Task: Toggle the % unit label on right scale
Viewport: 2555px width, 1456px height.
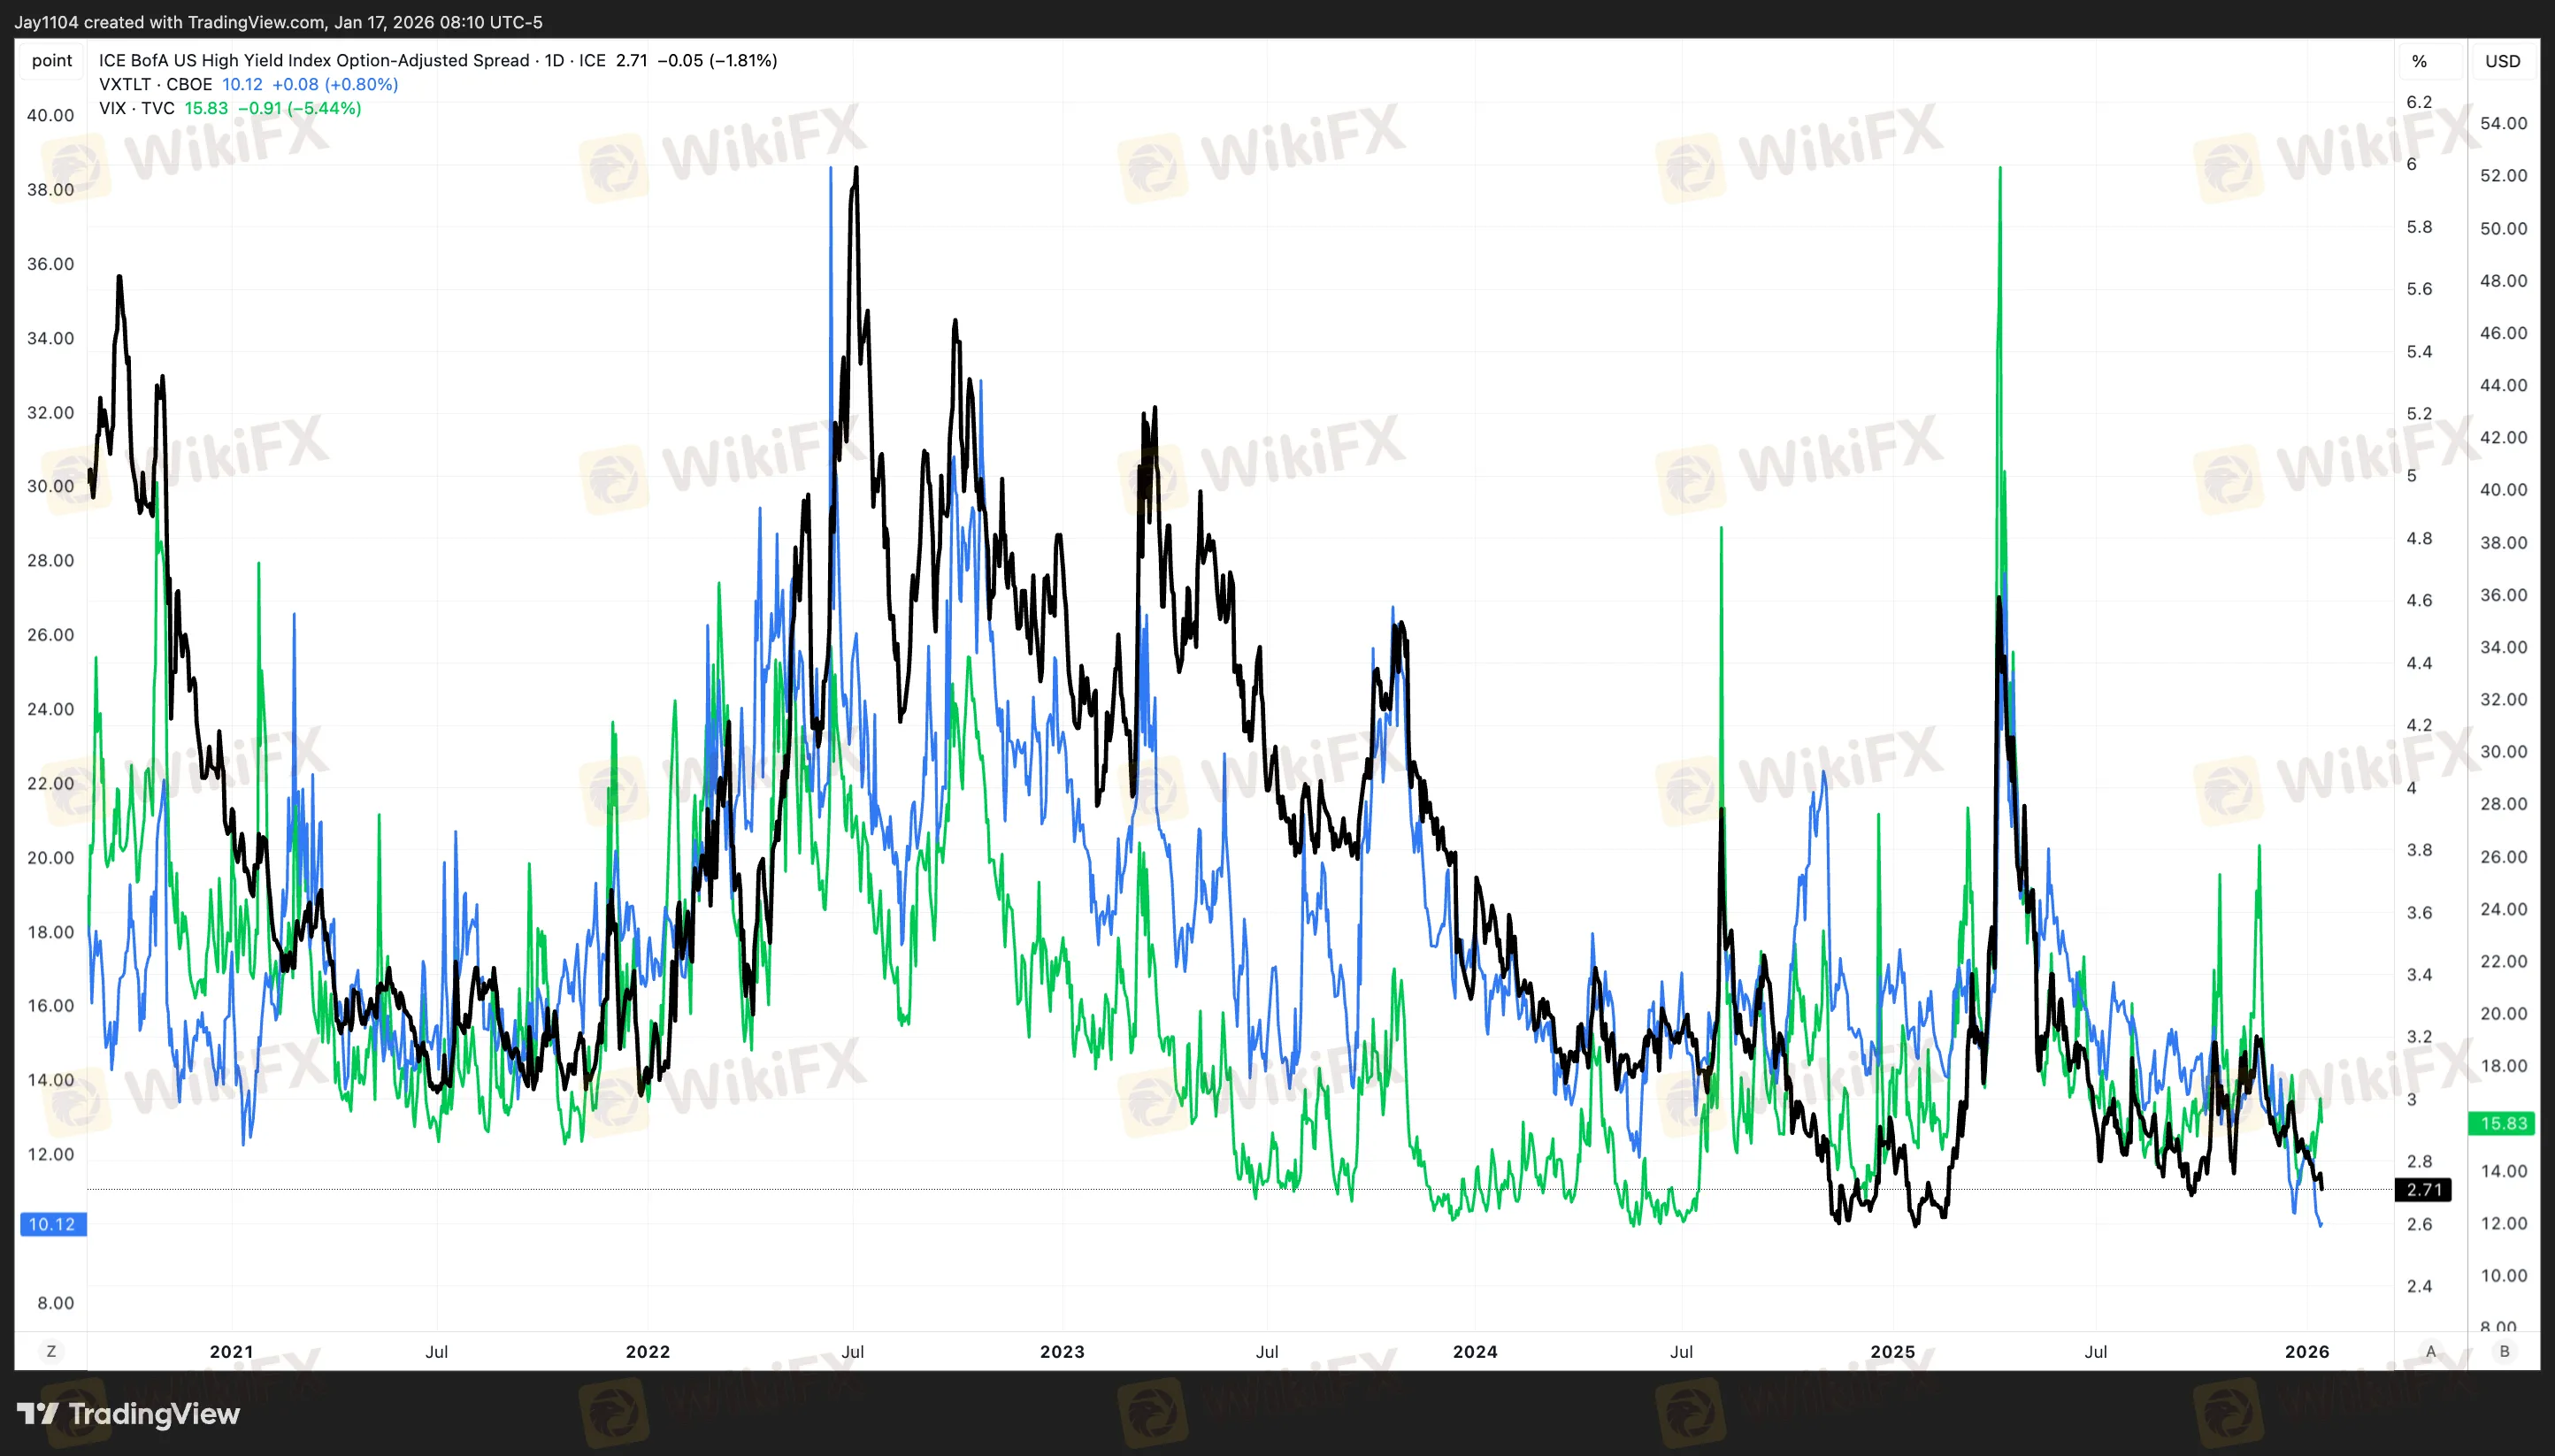Action: (x=2418, y=61)
